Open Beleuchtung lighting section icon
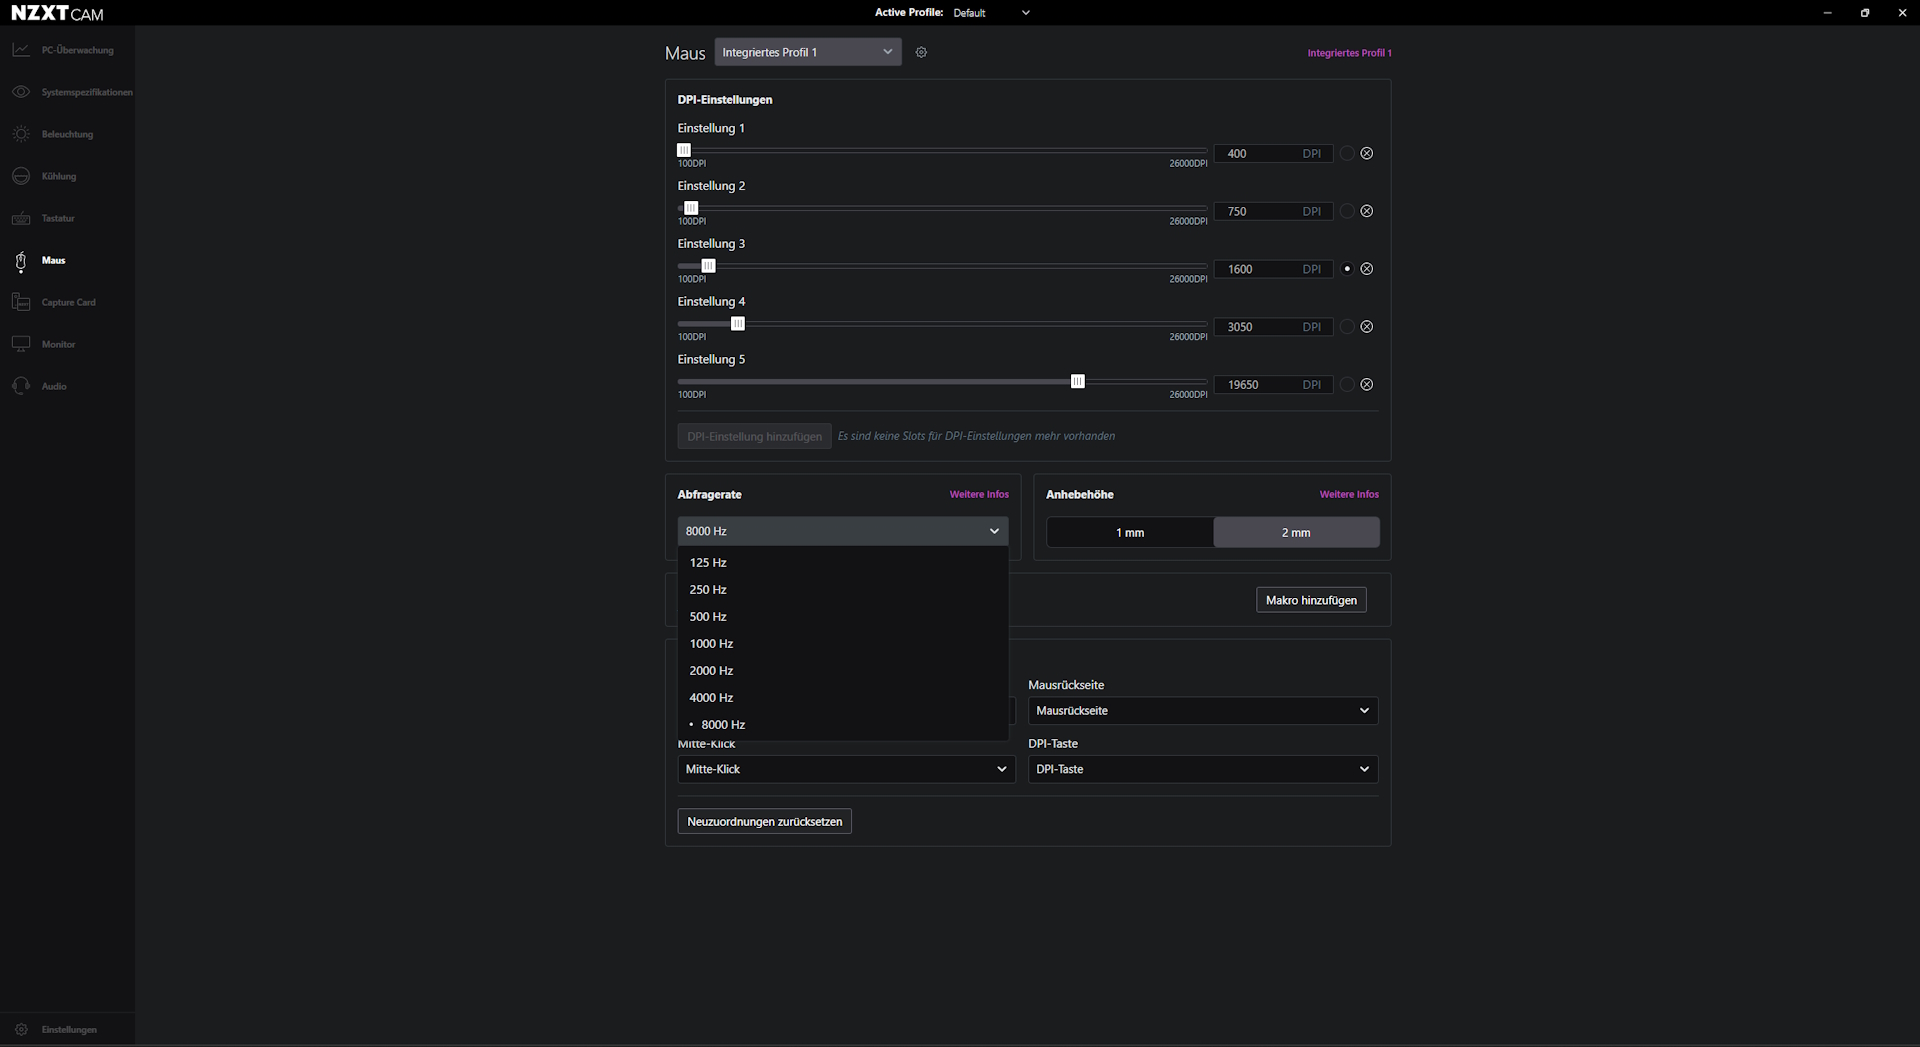This screenshot has width=1920, height=1047. click(21, 134)
